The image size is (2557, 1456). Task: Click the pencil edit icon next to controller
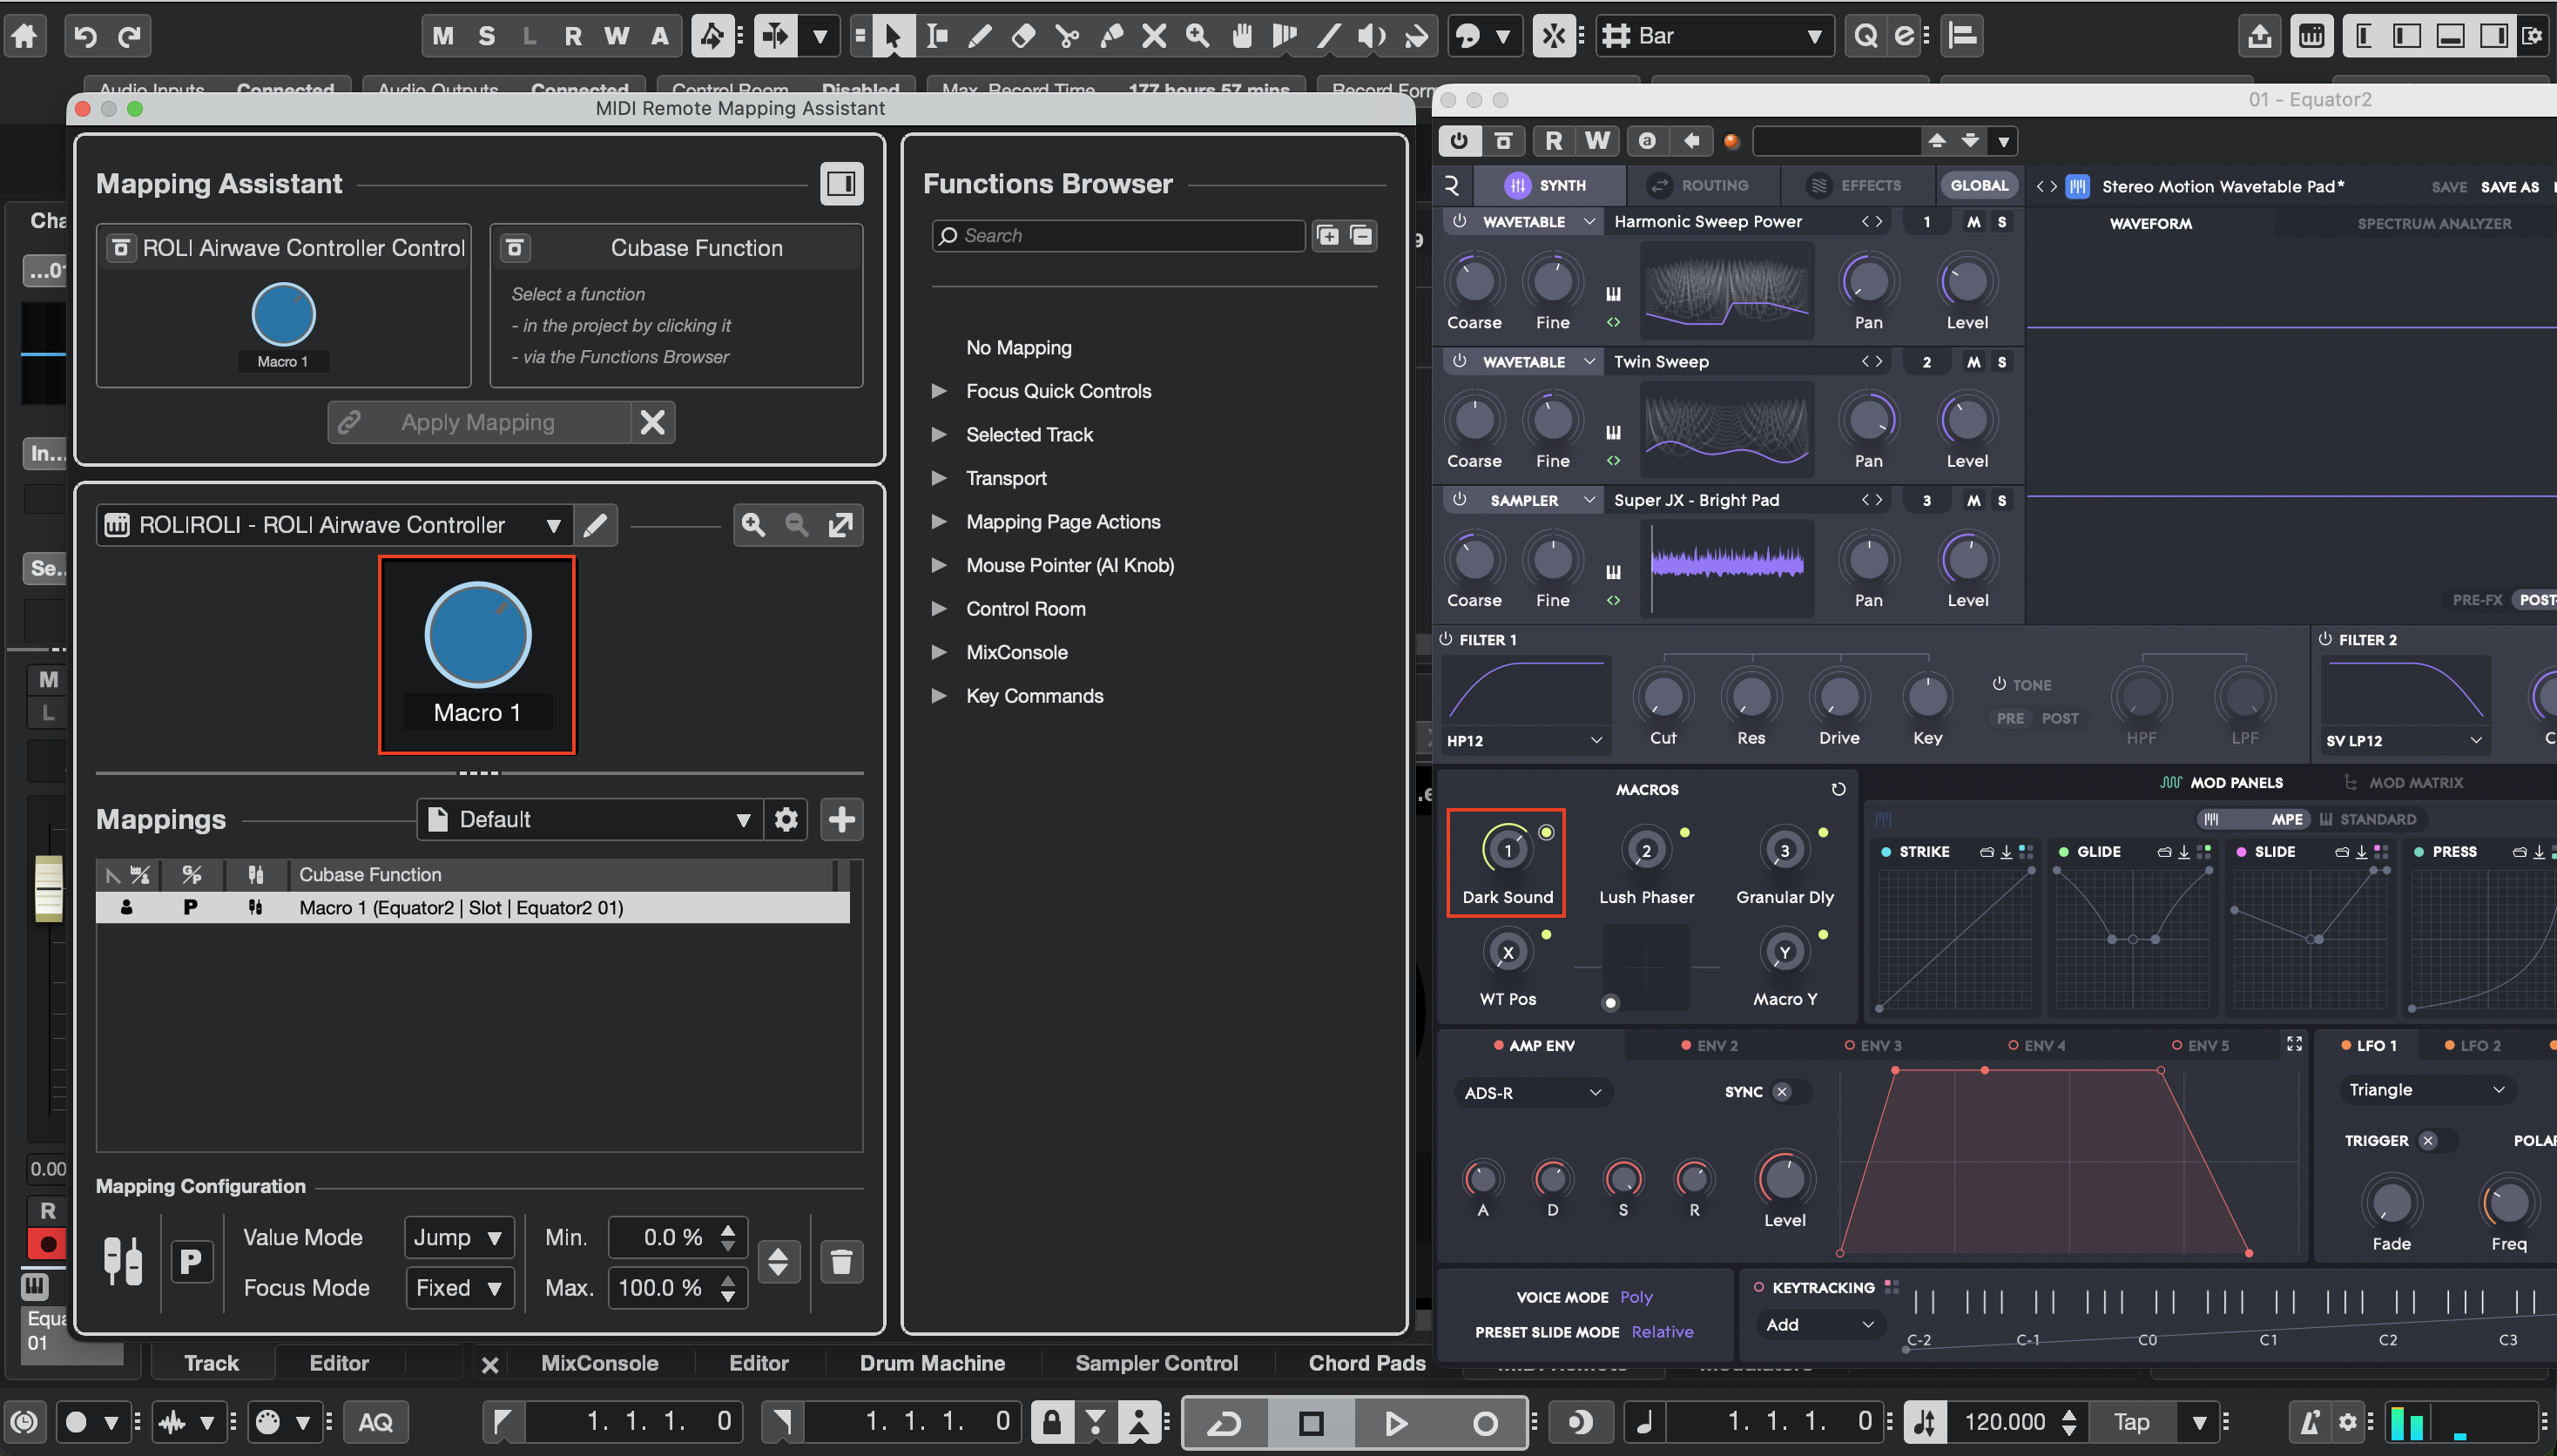pos(595,525)
